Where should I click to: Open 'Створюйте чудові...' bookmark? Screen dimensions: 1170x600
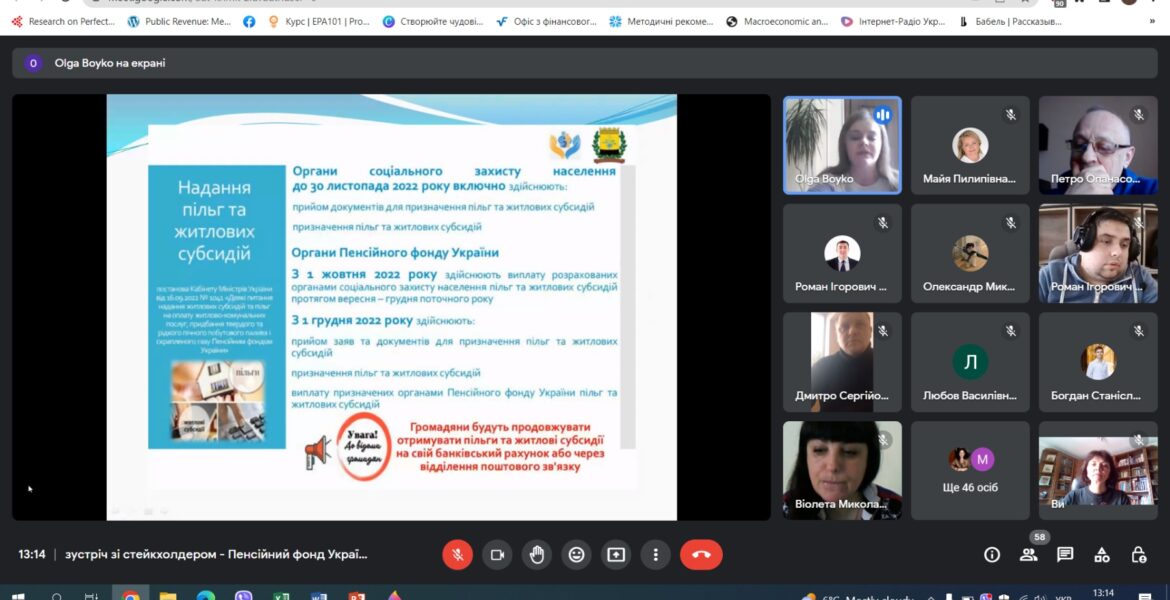tap(434, 22)
